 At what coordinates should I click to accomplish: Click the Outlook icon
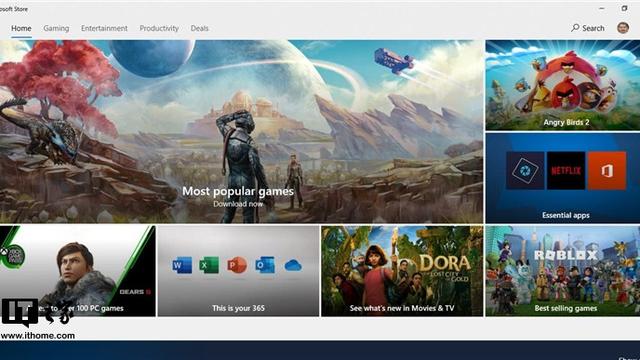point(264,265)
